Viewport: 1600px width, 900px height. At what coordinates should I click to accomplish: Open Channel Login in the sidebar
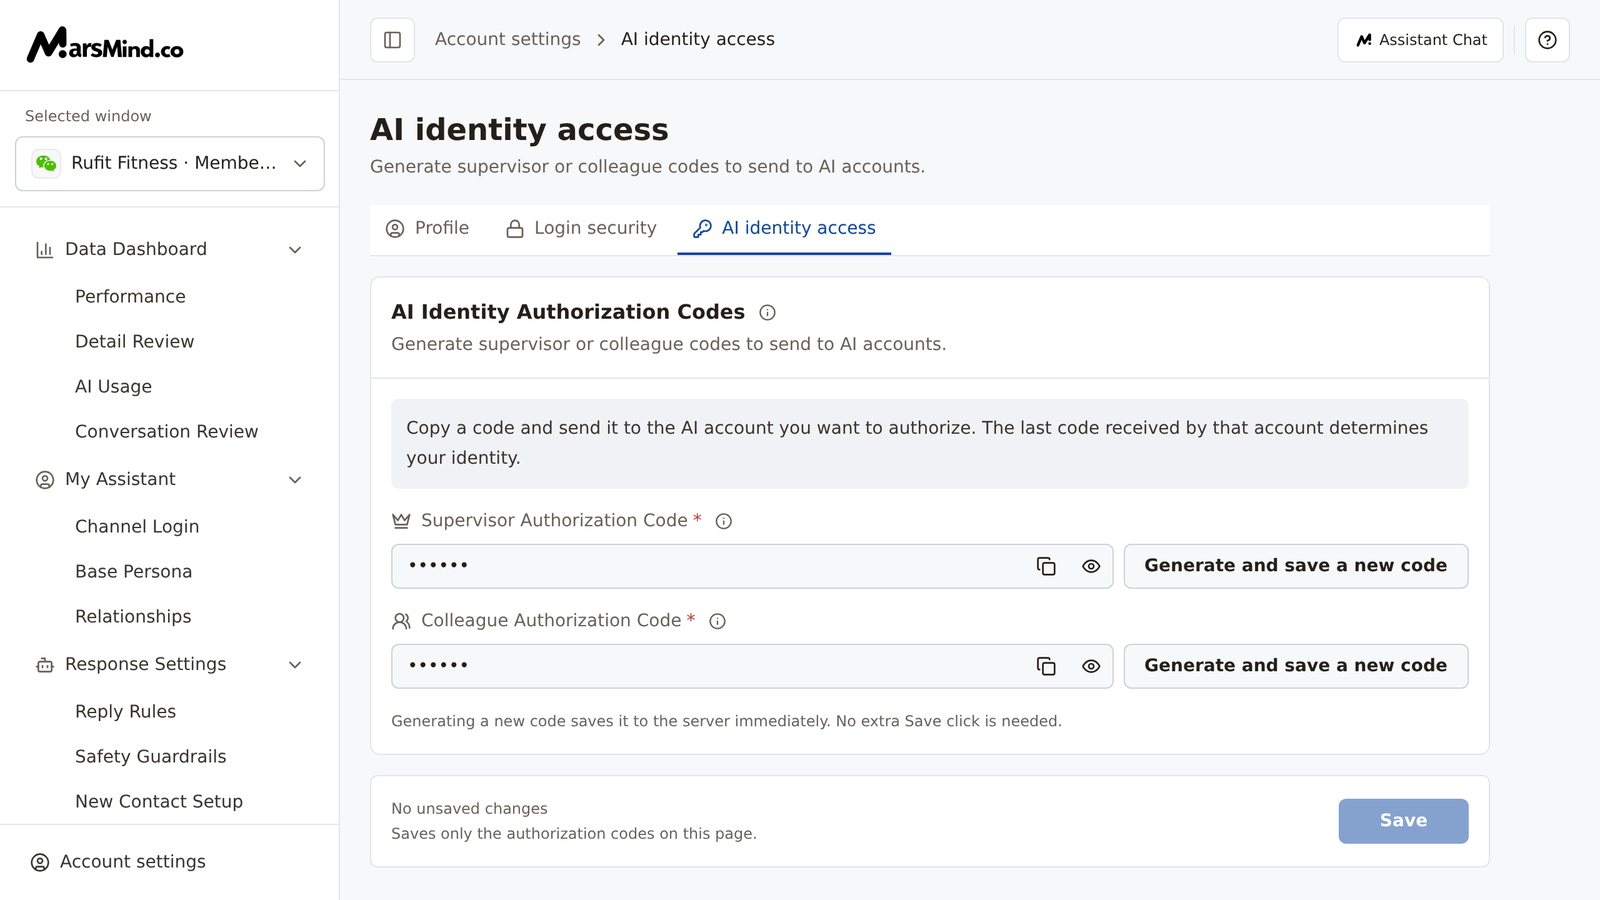pos(137,526)
